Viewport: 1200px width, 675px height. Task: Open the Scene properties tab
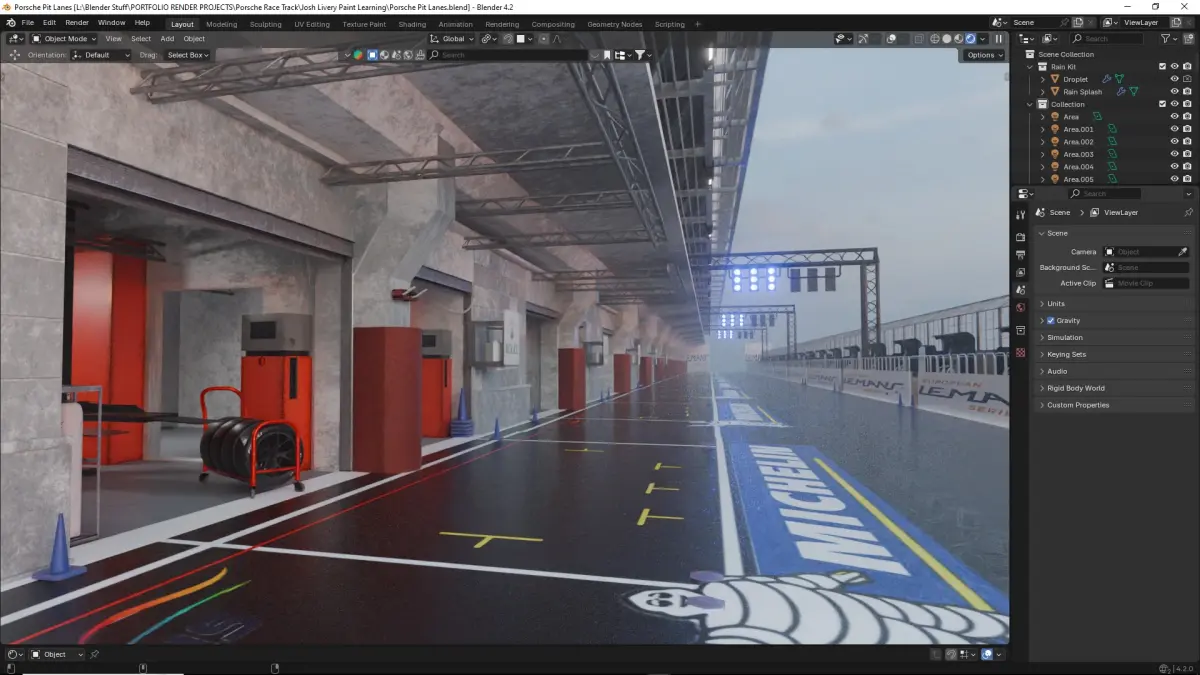(1020, 290)
